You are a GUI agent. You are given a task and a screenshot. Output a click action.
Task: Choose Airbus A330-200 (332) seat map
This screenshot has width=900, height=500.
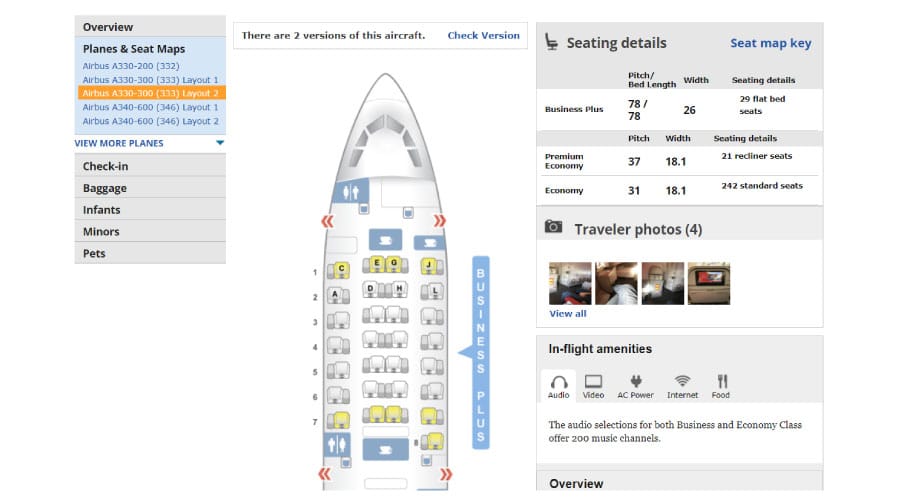131,66
